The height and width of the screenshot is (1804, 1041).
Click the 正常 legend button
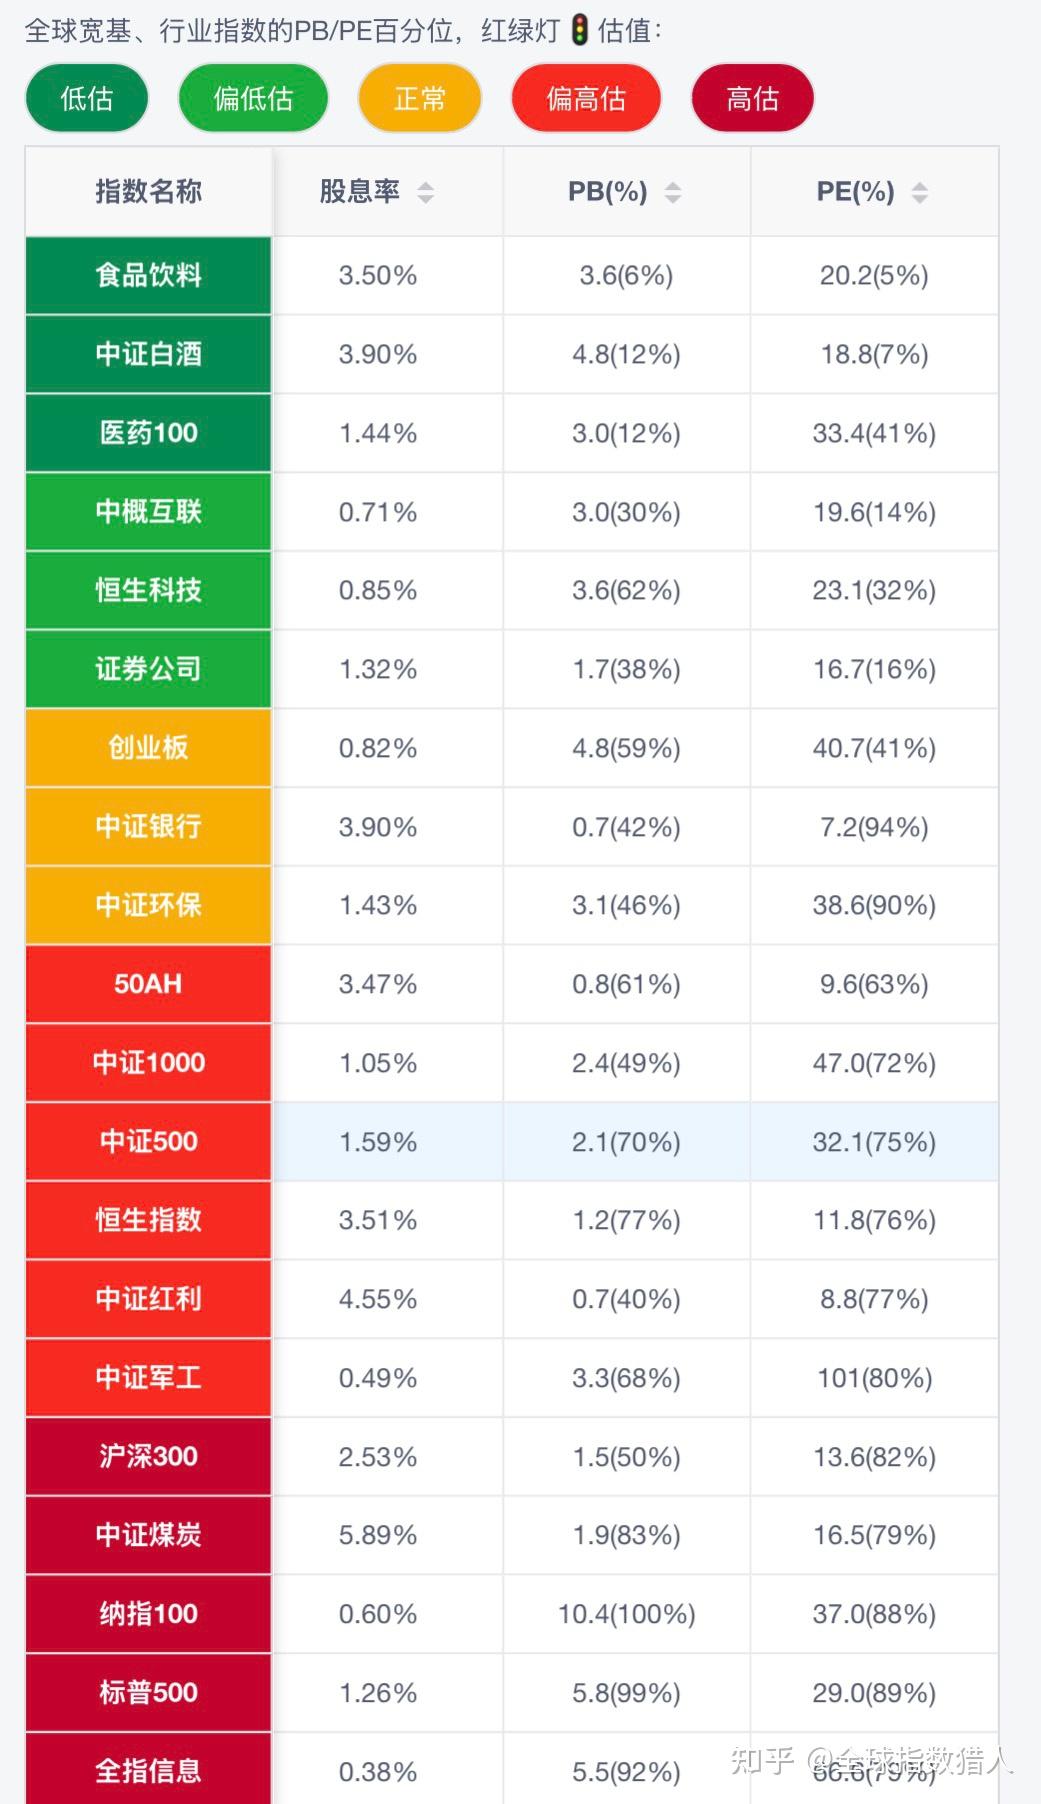coord(419,97)
